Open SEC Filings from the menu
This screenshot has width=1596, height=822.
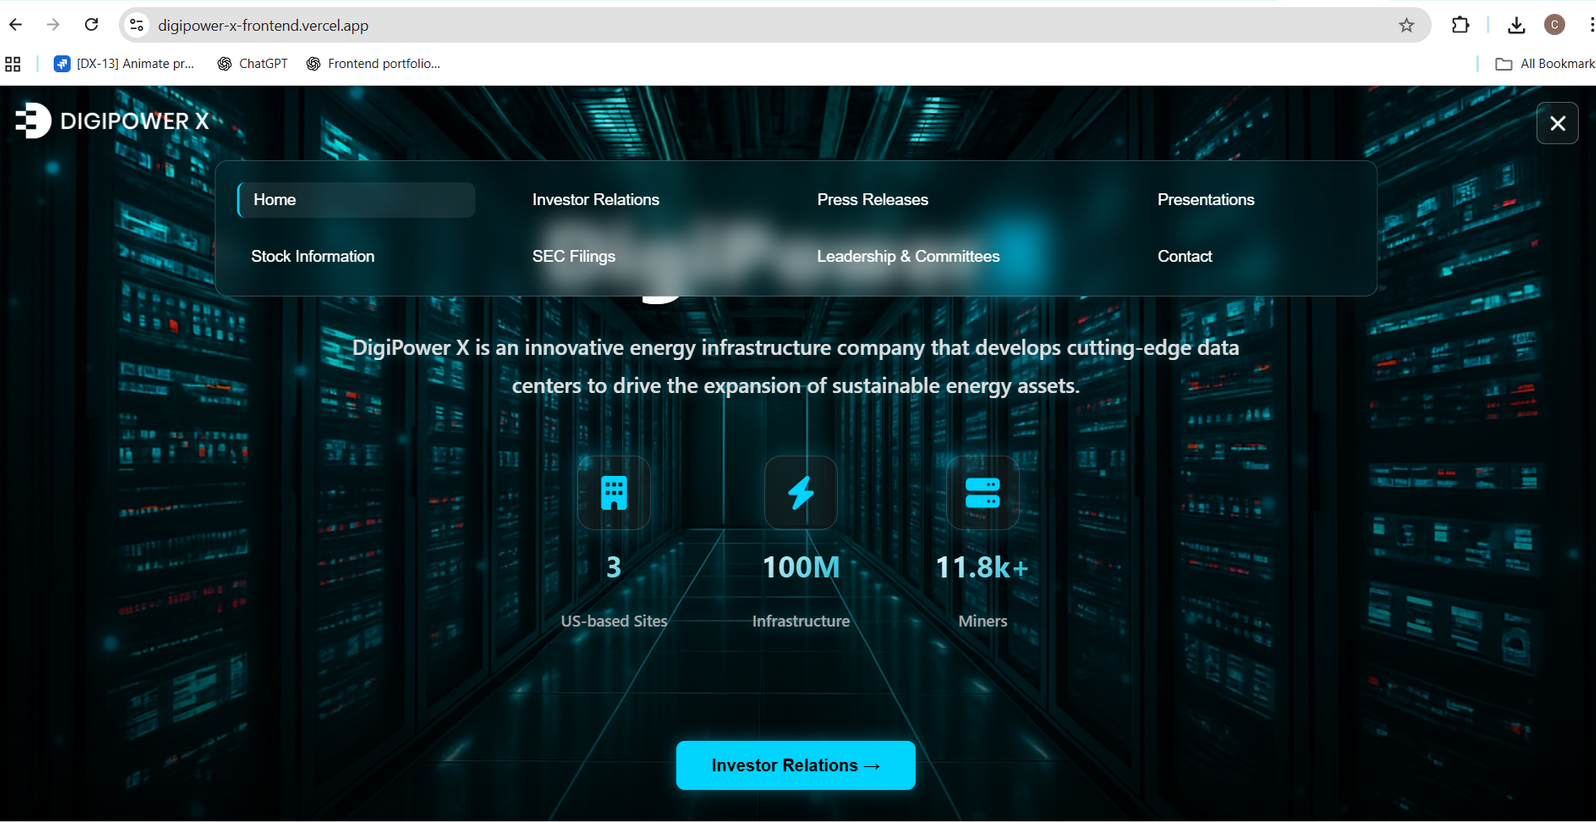(x=574, y=257)
